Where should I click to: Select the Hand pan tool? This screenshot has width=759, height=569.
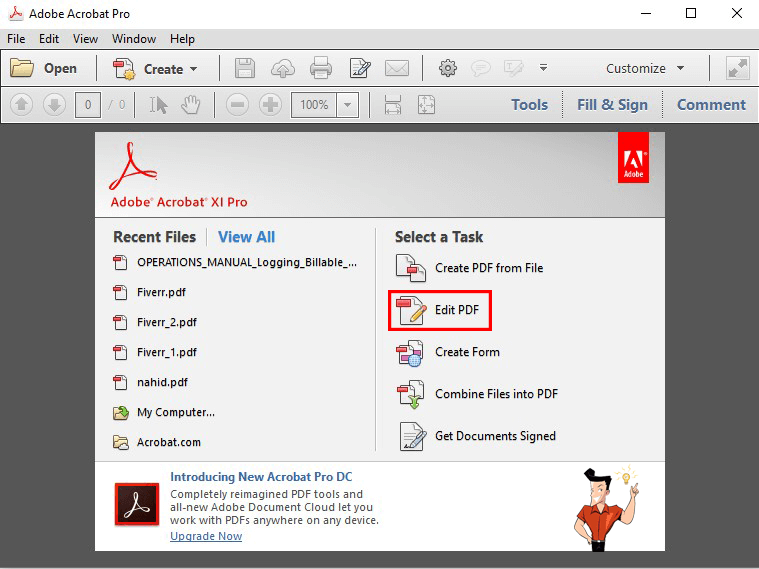[189, 105]
